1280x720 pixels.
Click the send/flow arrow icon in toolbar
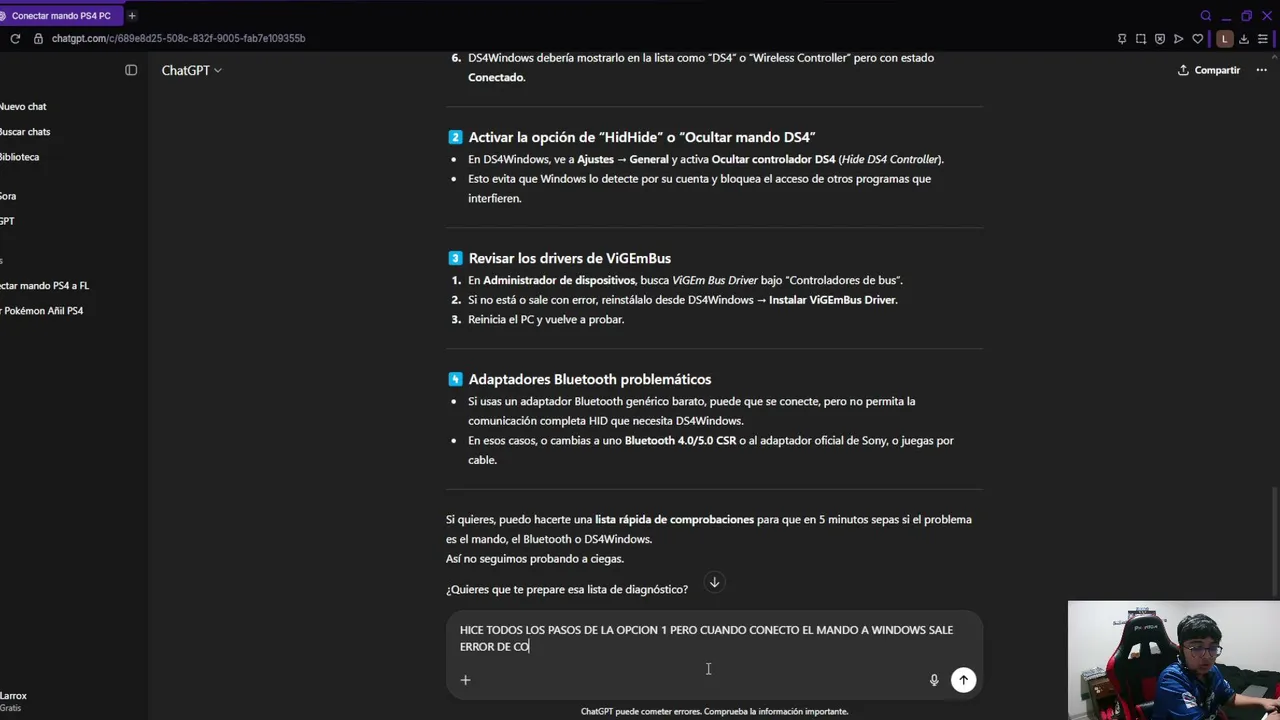pyautogui.click(x=1179, y=39)
